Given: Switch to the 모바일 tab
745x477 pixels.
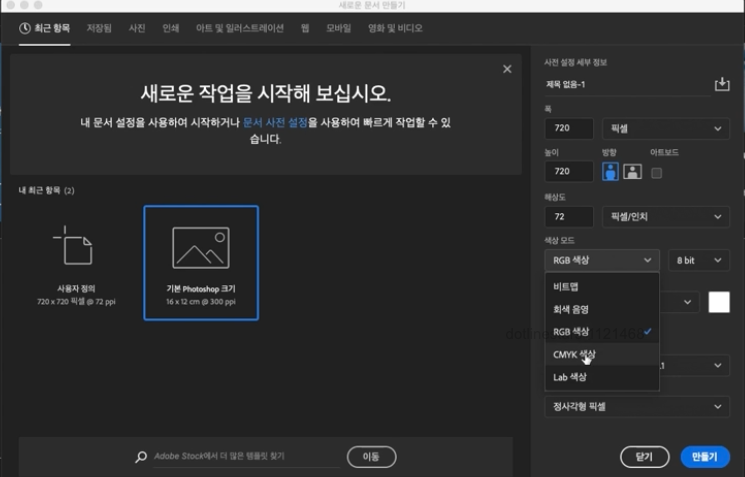Looking at the screenshot, I should click(x=338, y=29).
